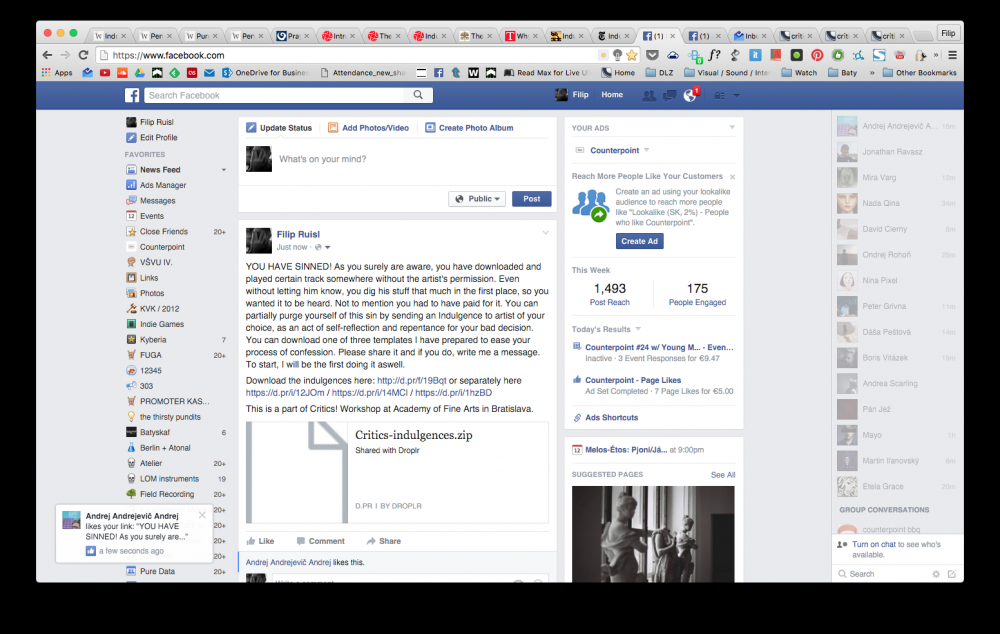Reload the page with the refresh icon
Image resolution: width=1000 pixels, height=634 pixels.
83,55
